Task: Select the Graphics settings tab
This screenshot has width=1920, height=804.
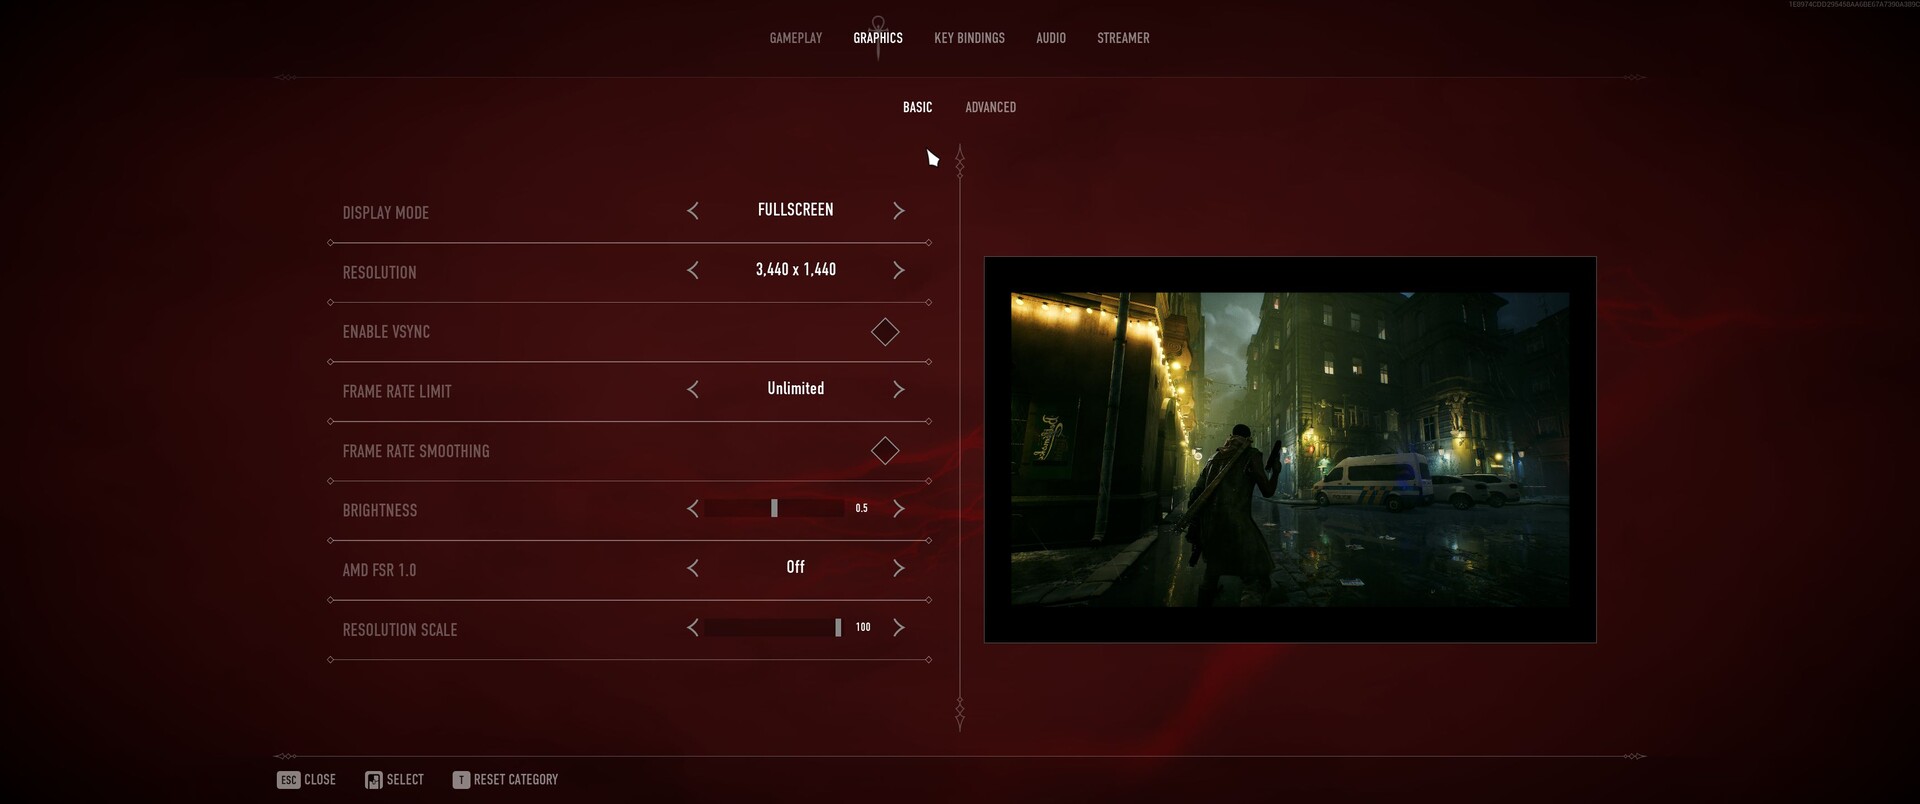Action: click(x=878, y=38)
